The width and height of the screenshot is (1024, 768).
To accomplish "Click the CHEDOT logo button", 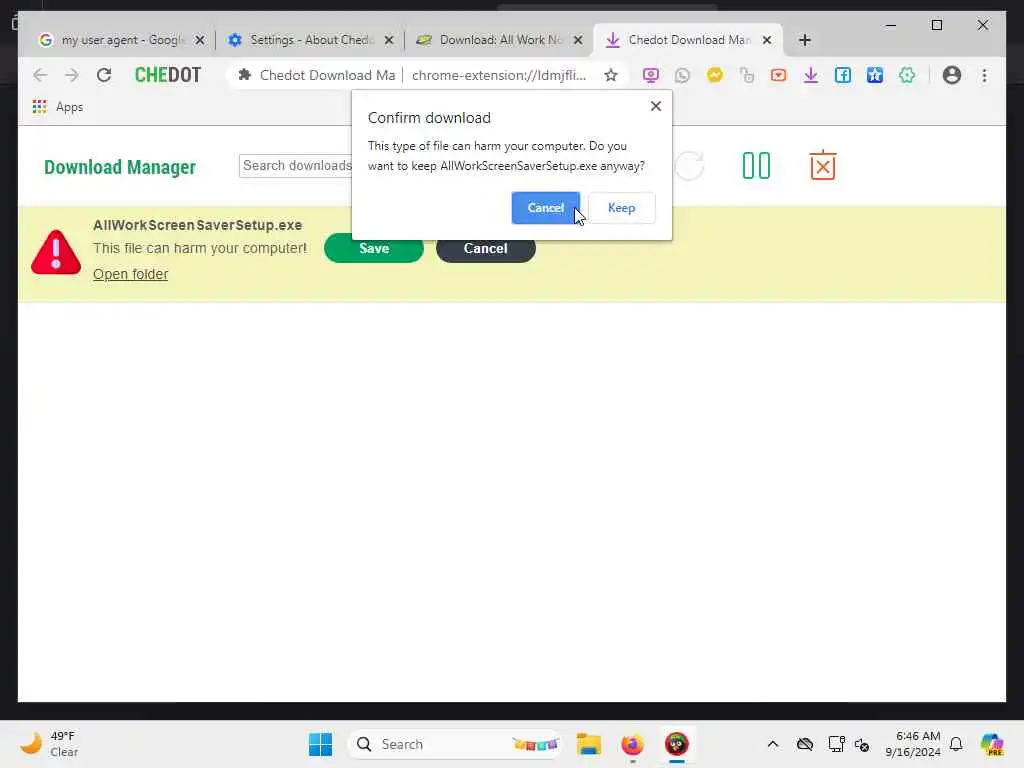I will pos(168,75).
